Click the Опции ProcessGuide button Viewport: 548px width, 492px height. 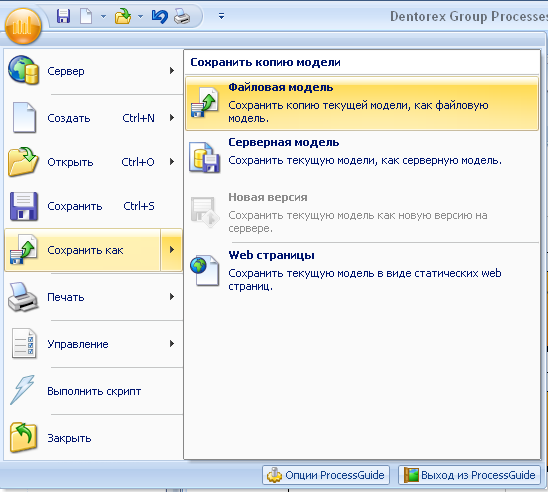coord(326,475)
